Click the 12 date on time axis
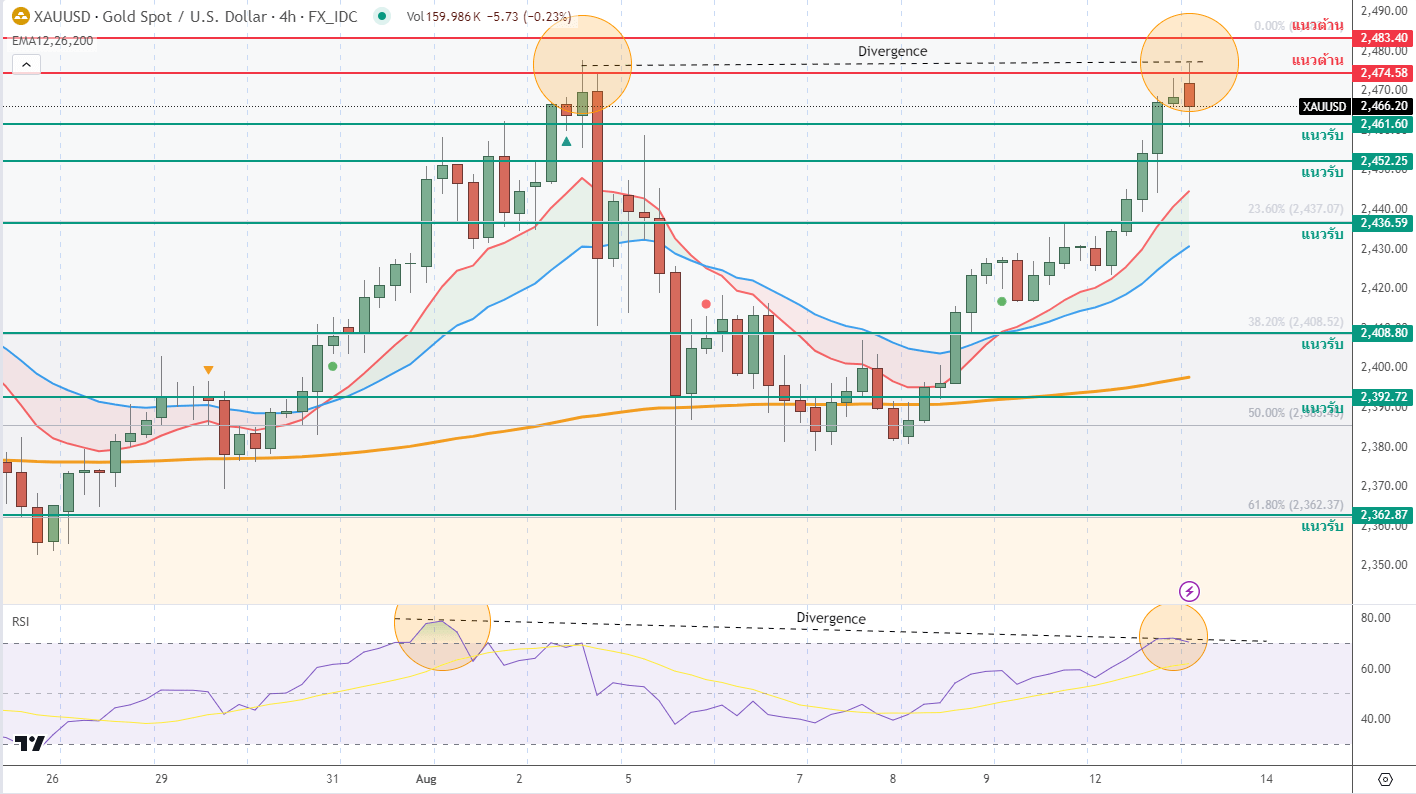This screenshot has height=794, width=1416. tap(1095, 779)
